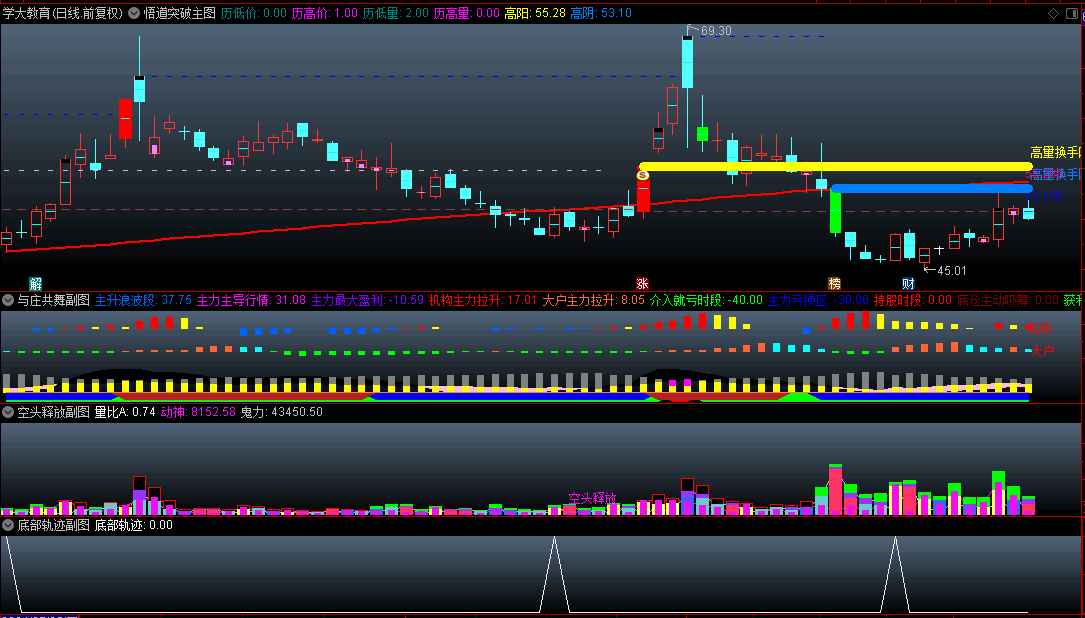This screenshot has height=618, width=1085.
Task: Click the 机构主力拉升: 17.01 value
Action: [483, 300]
